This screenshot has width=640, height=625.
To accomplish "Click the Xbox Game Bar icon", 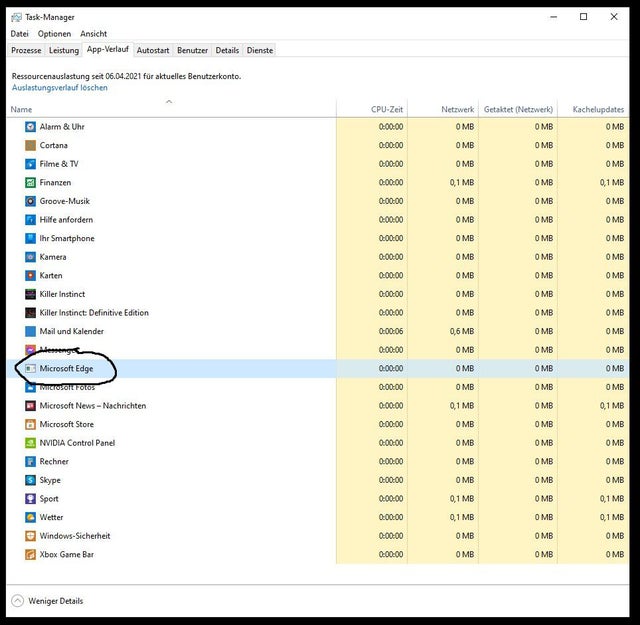I will tap(30, 554).
